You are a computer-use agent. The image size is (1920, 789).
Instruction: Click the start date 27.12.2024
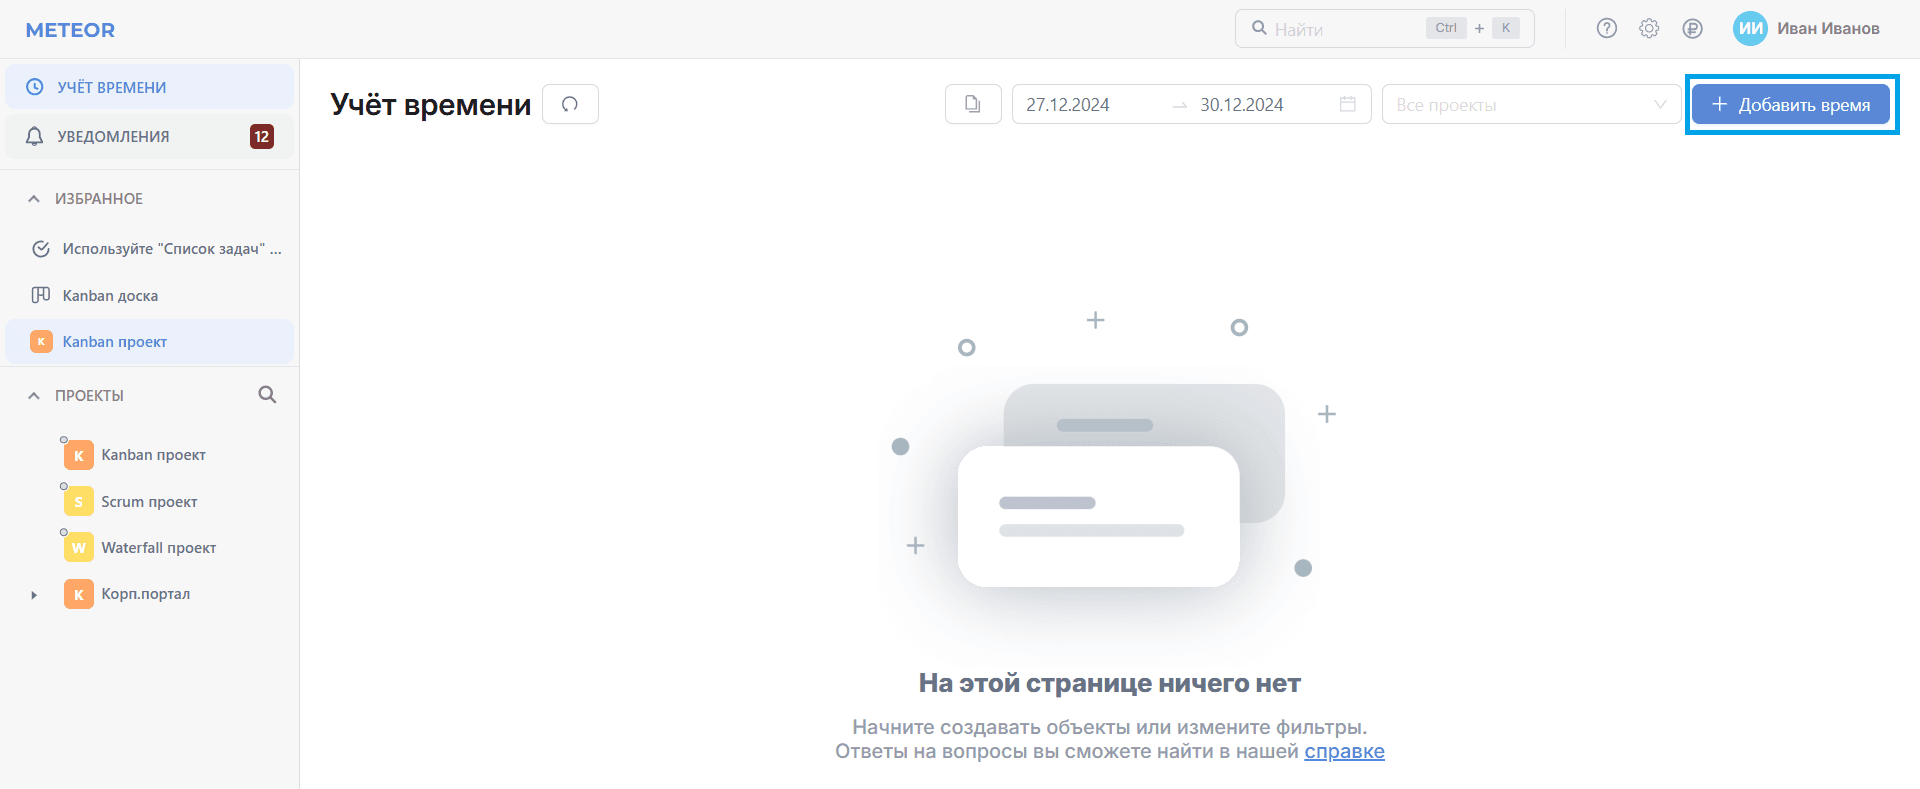point(1068,105)
